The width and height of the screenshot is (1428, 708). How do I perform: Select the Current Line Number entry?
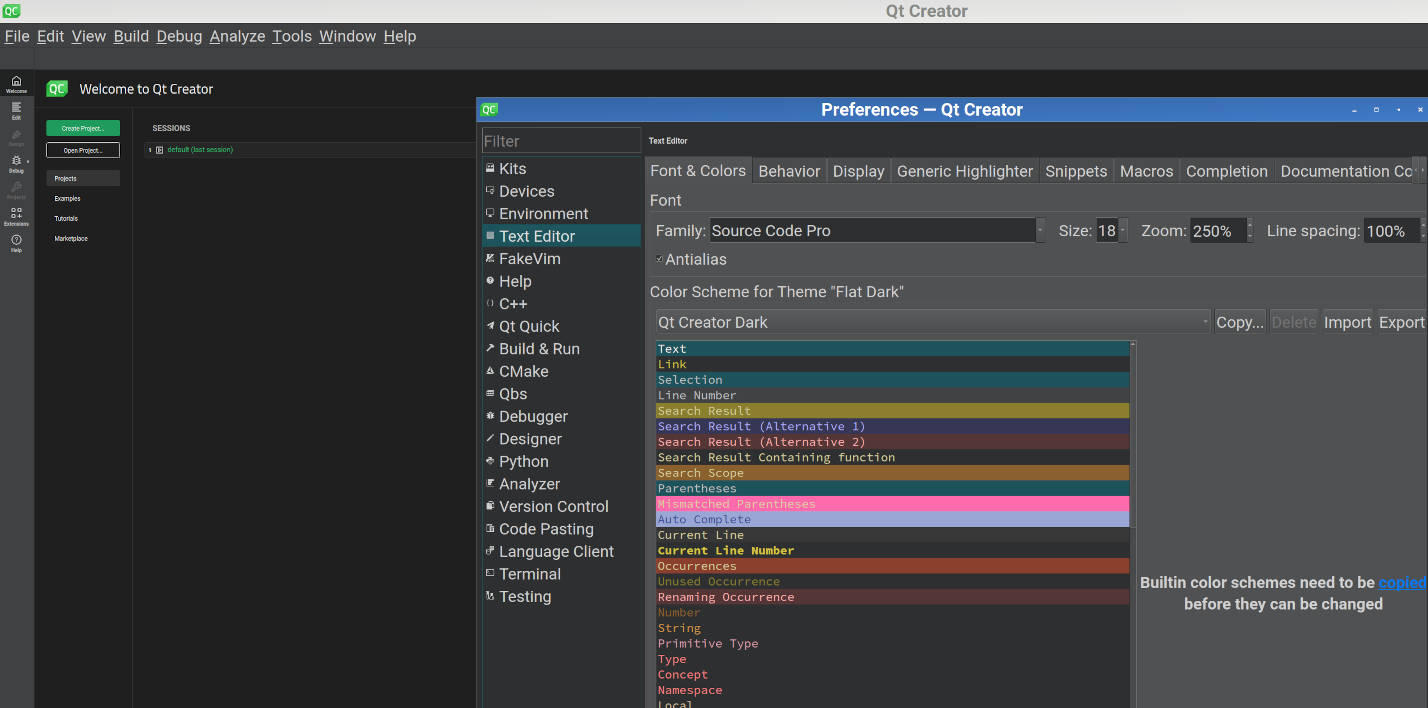(892, 550)
